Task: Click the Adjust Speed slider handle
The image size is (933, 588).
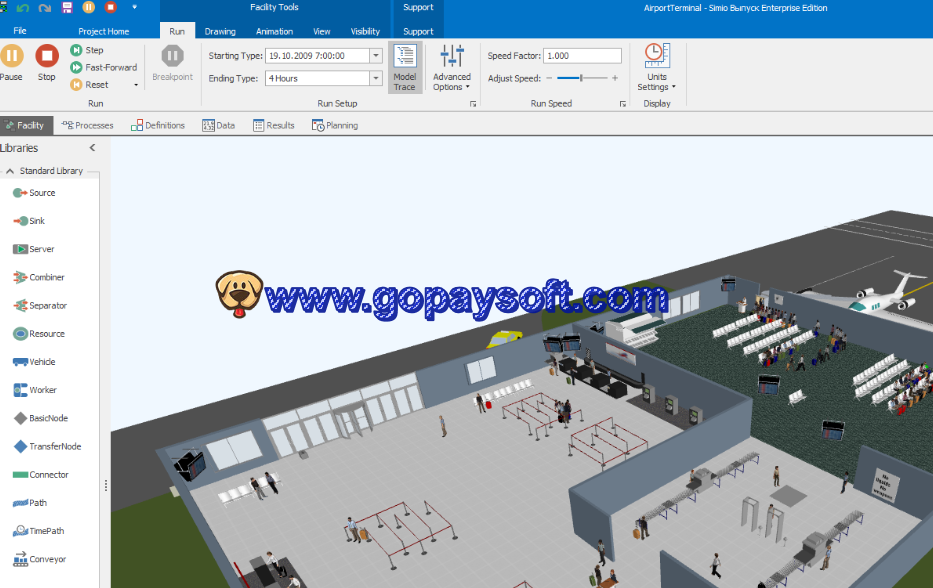Action: click(x=581, y=78)
